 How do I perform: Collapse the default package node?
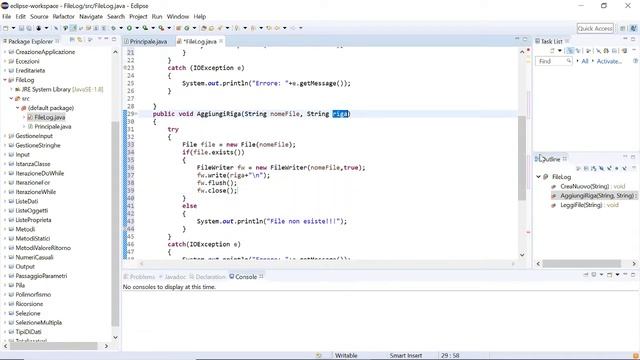[18, 108]
